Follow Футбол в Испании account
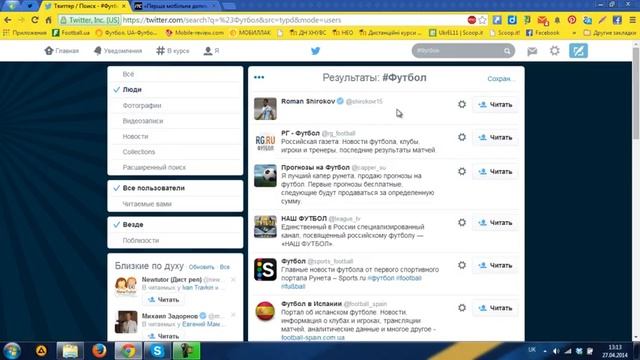 [495, 308]
